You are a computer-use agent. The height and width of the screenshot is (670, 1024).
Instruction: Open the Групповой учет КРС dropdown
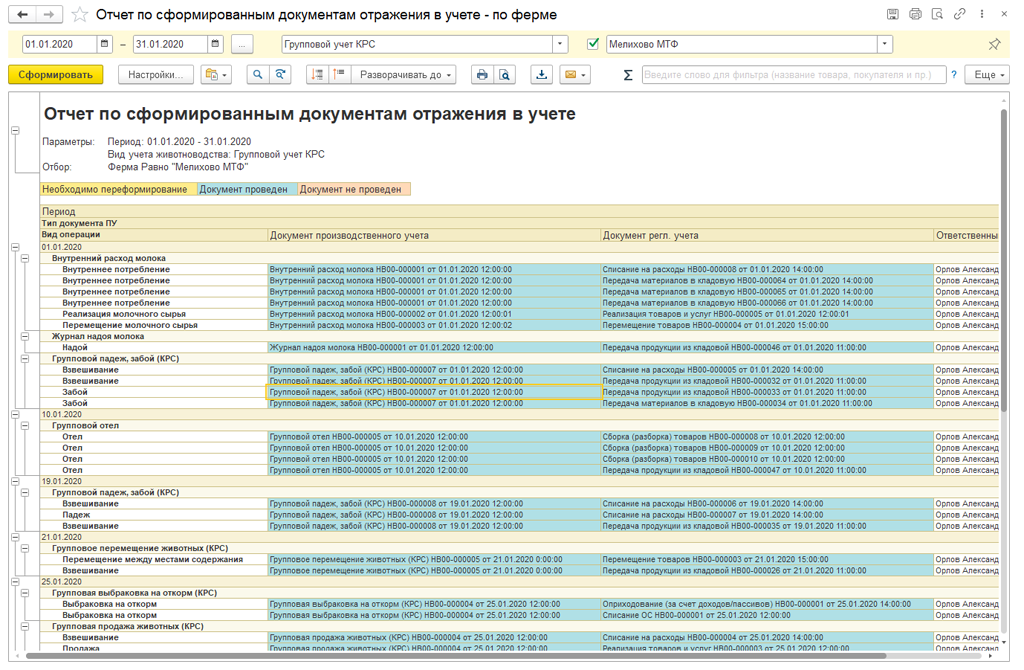[560, 45]
